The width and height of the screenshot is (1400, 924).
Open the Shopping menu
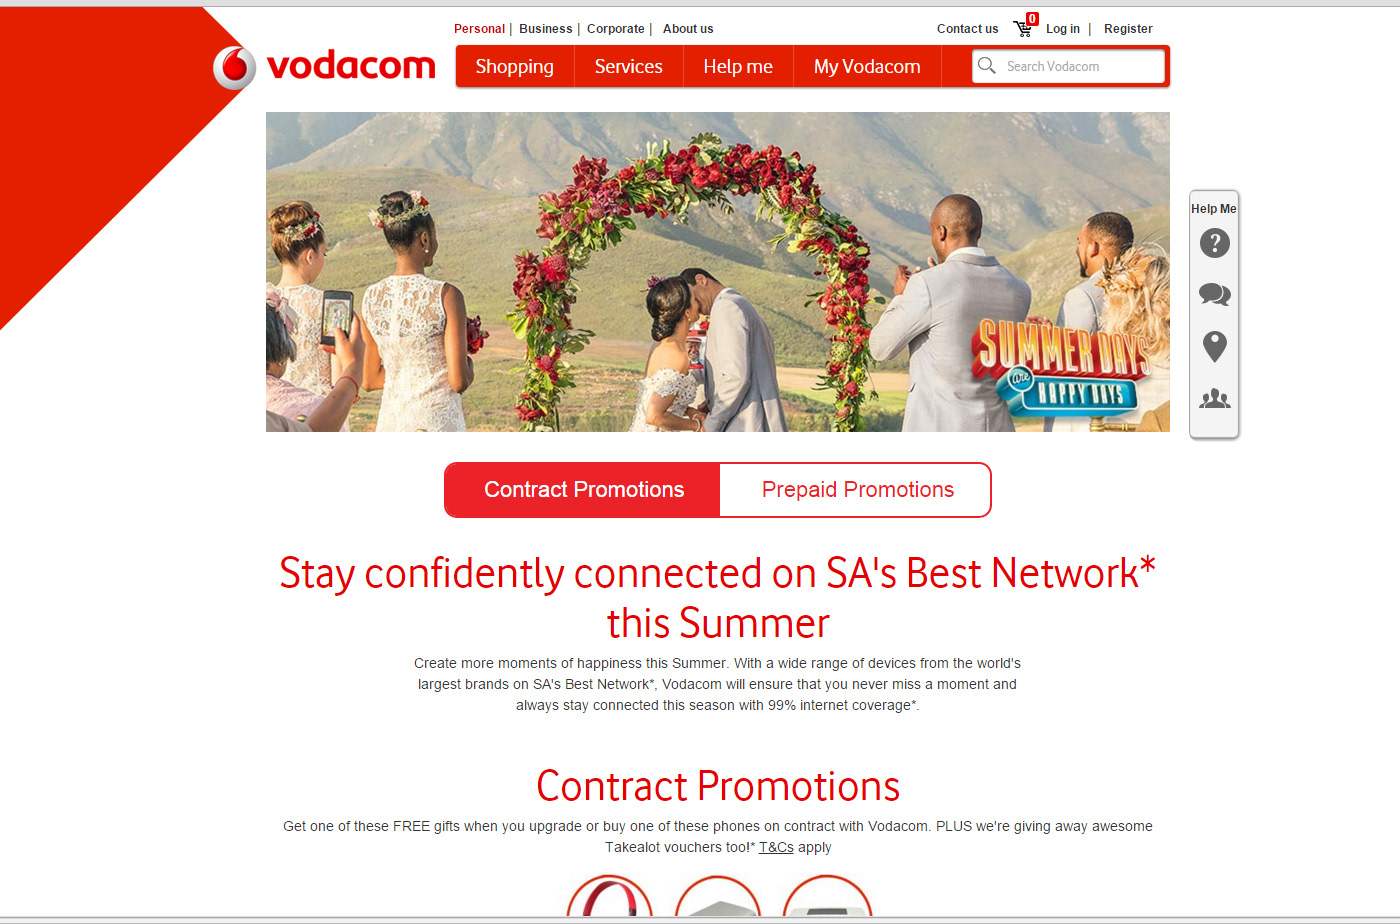click(x=514, y=66)
